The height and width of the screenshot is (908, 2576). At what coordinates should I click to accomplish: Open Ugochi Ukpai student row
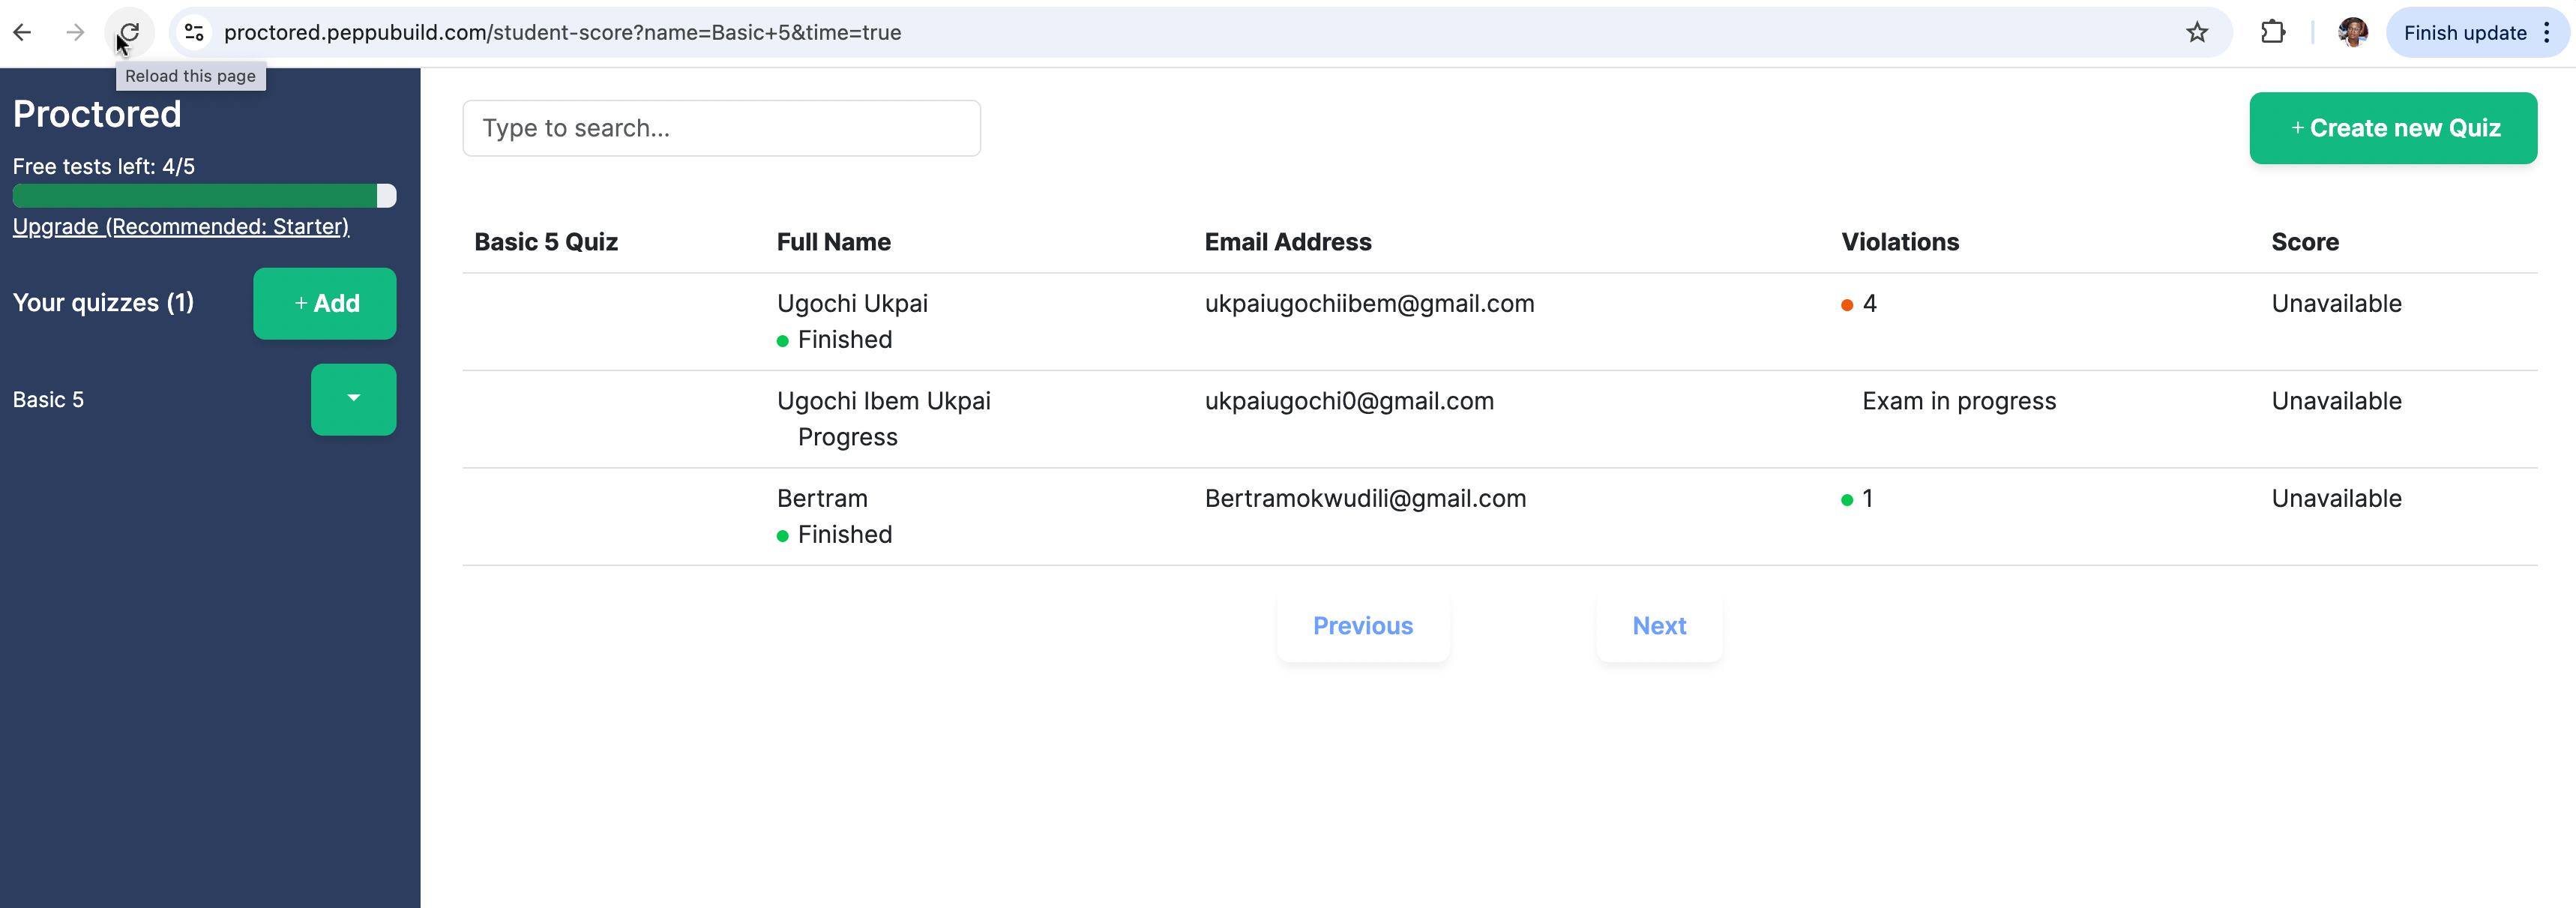[x=1499, y=321]
